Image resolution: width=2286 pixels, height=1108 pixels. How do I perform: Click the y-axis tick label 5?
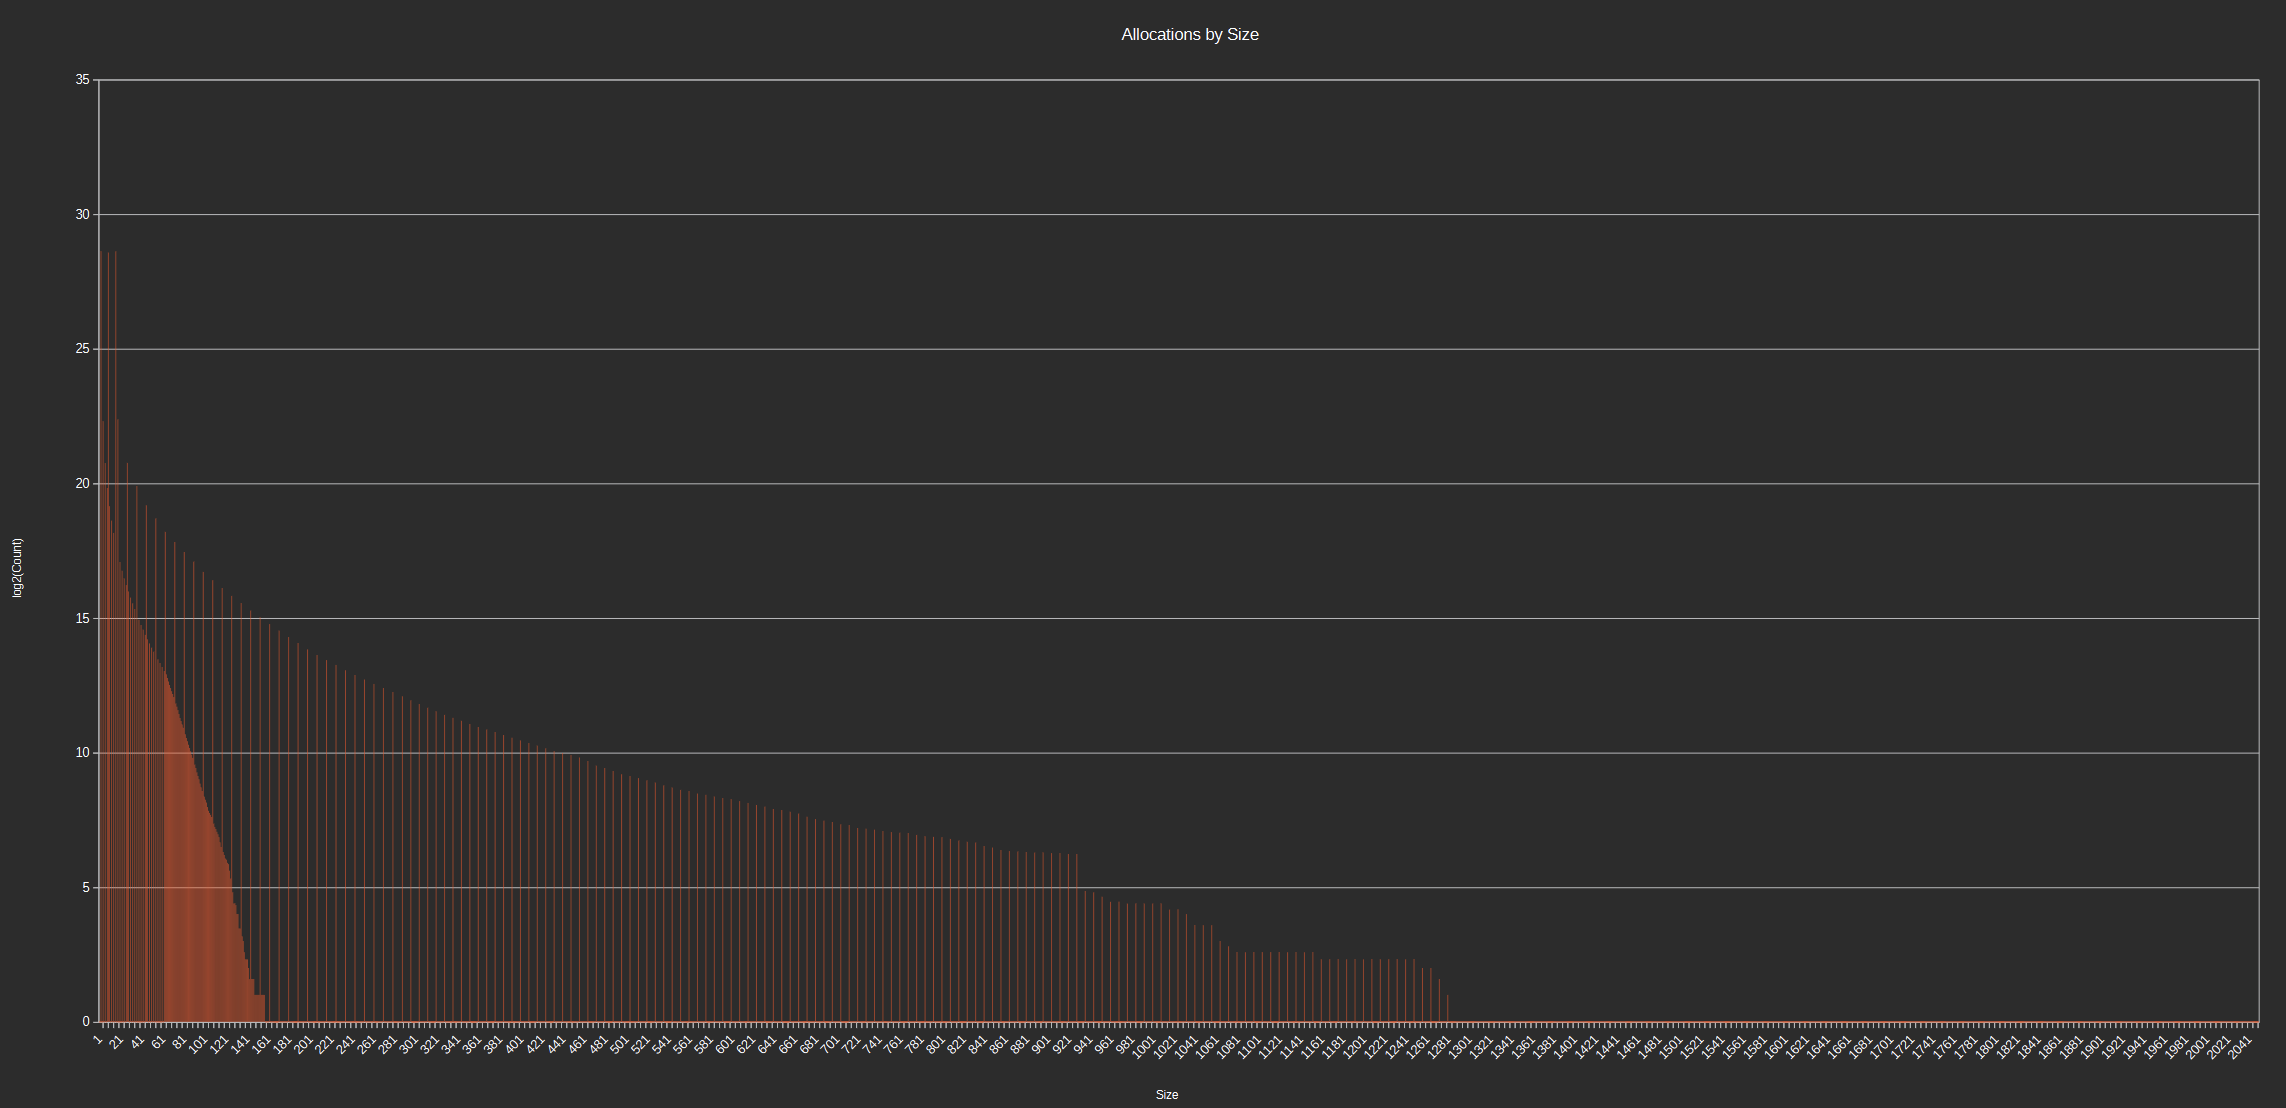85,888
